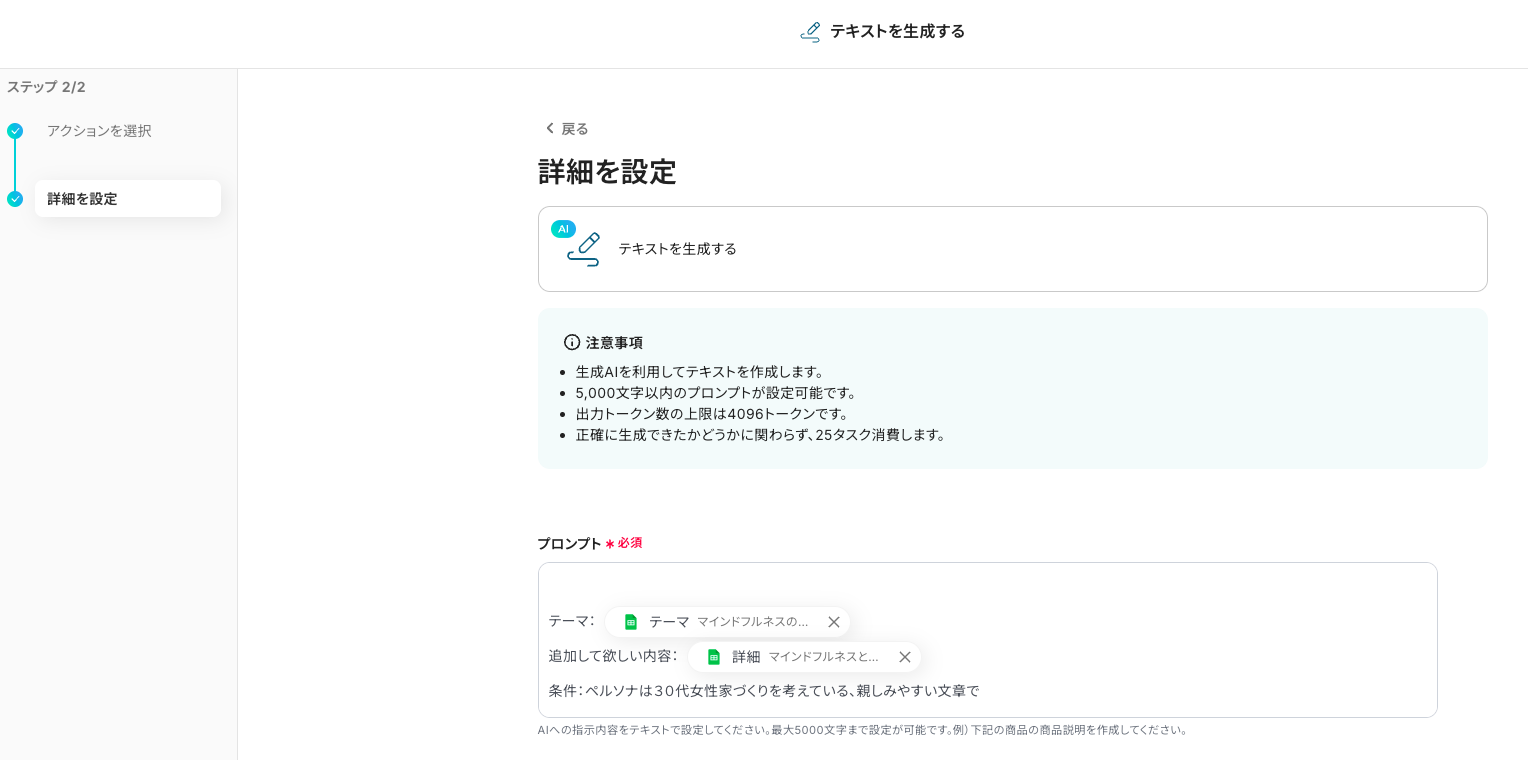Screen dimensions: 1528x760
Task: Click the AI badge on the action card
Action: click(563, 229)
